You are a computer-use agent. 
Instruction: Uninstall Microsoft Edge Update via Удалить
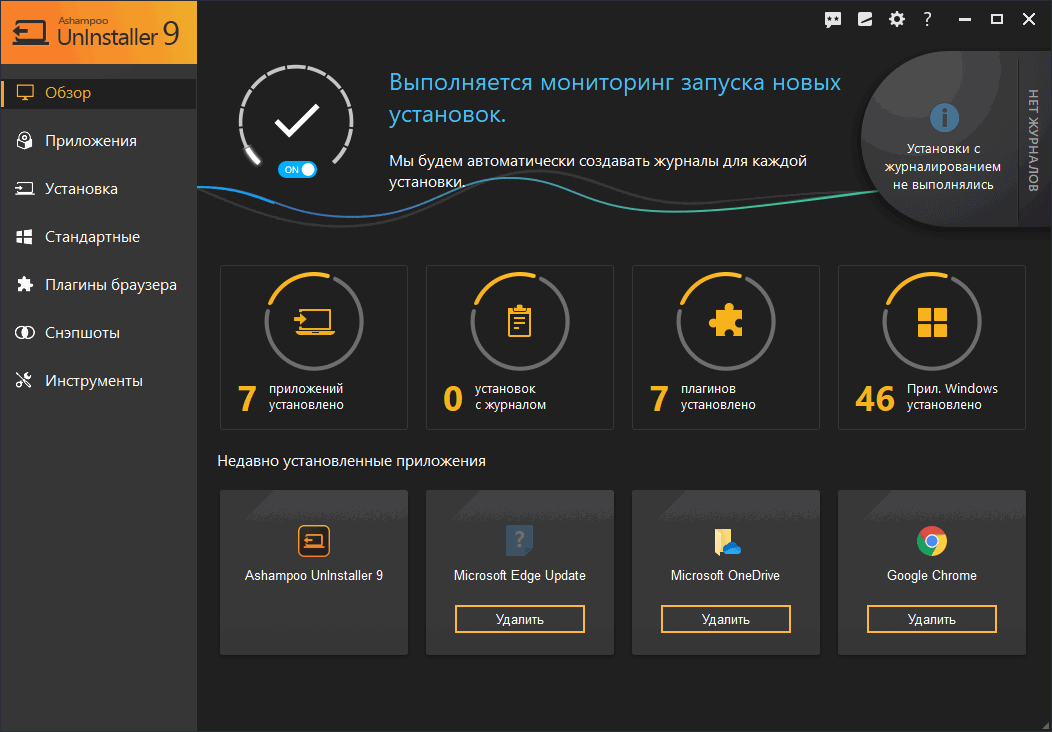pos(519,618)
